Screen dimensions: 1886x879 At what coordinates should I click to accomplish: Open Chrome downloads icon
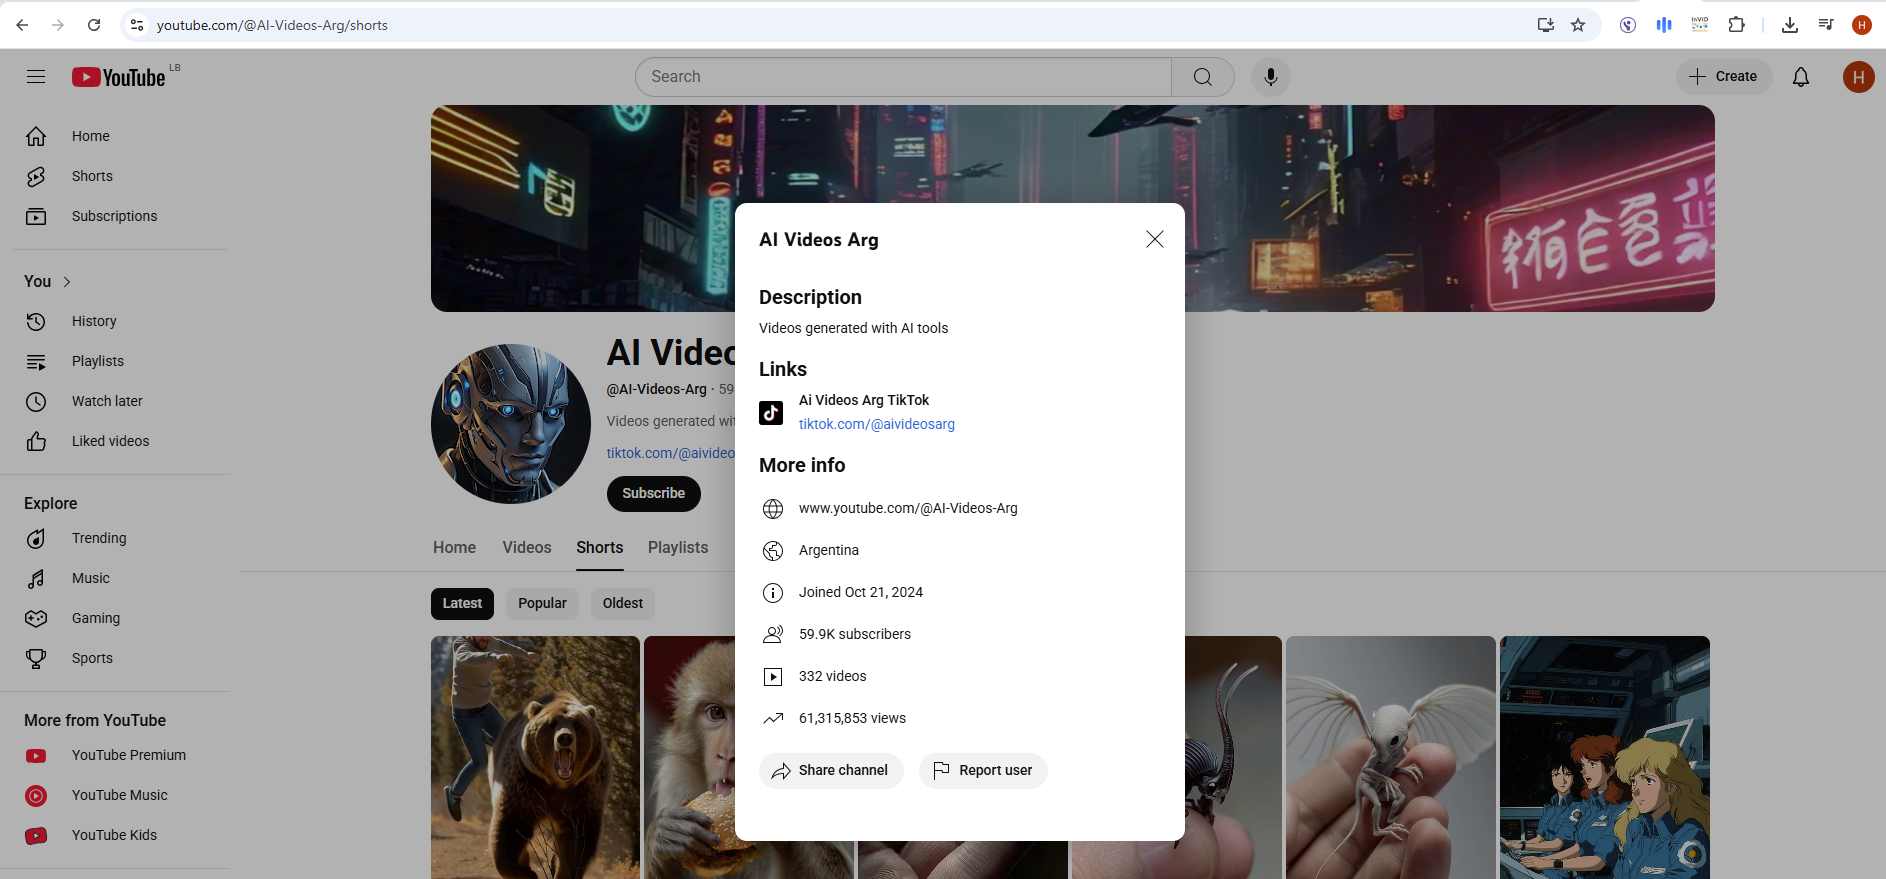click(1789, 25)
